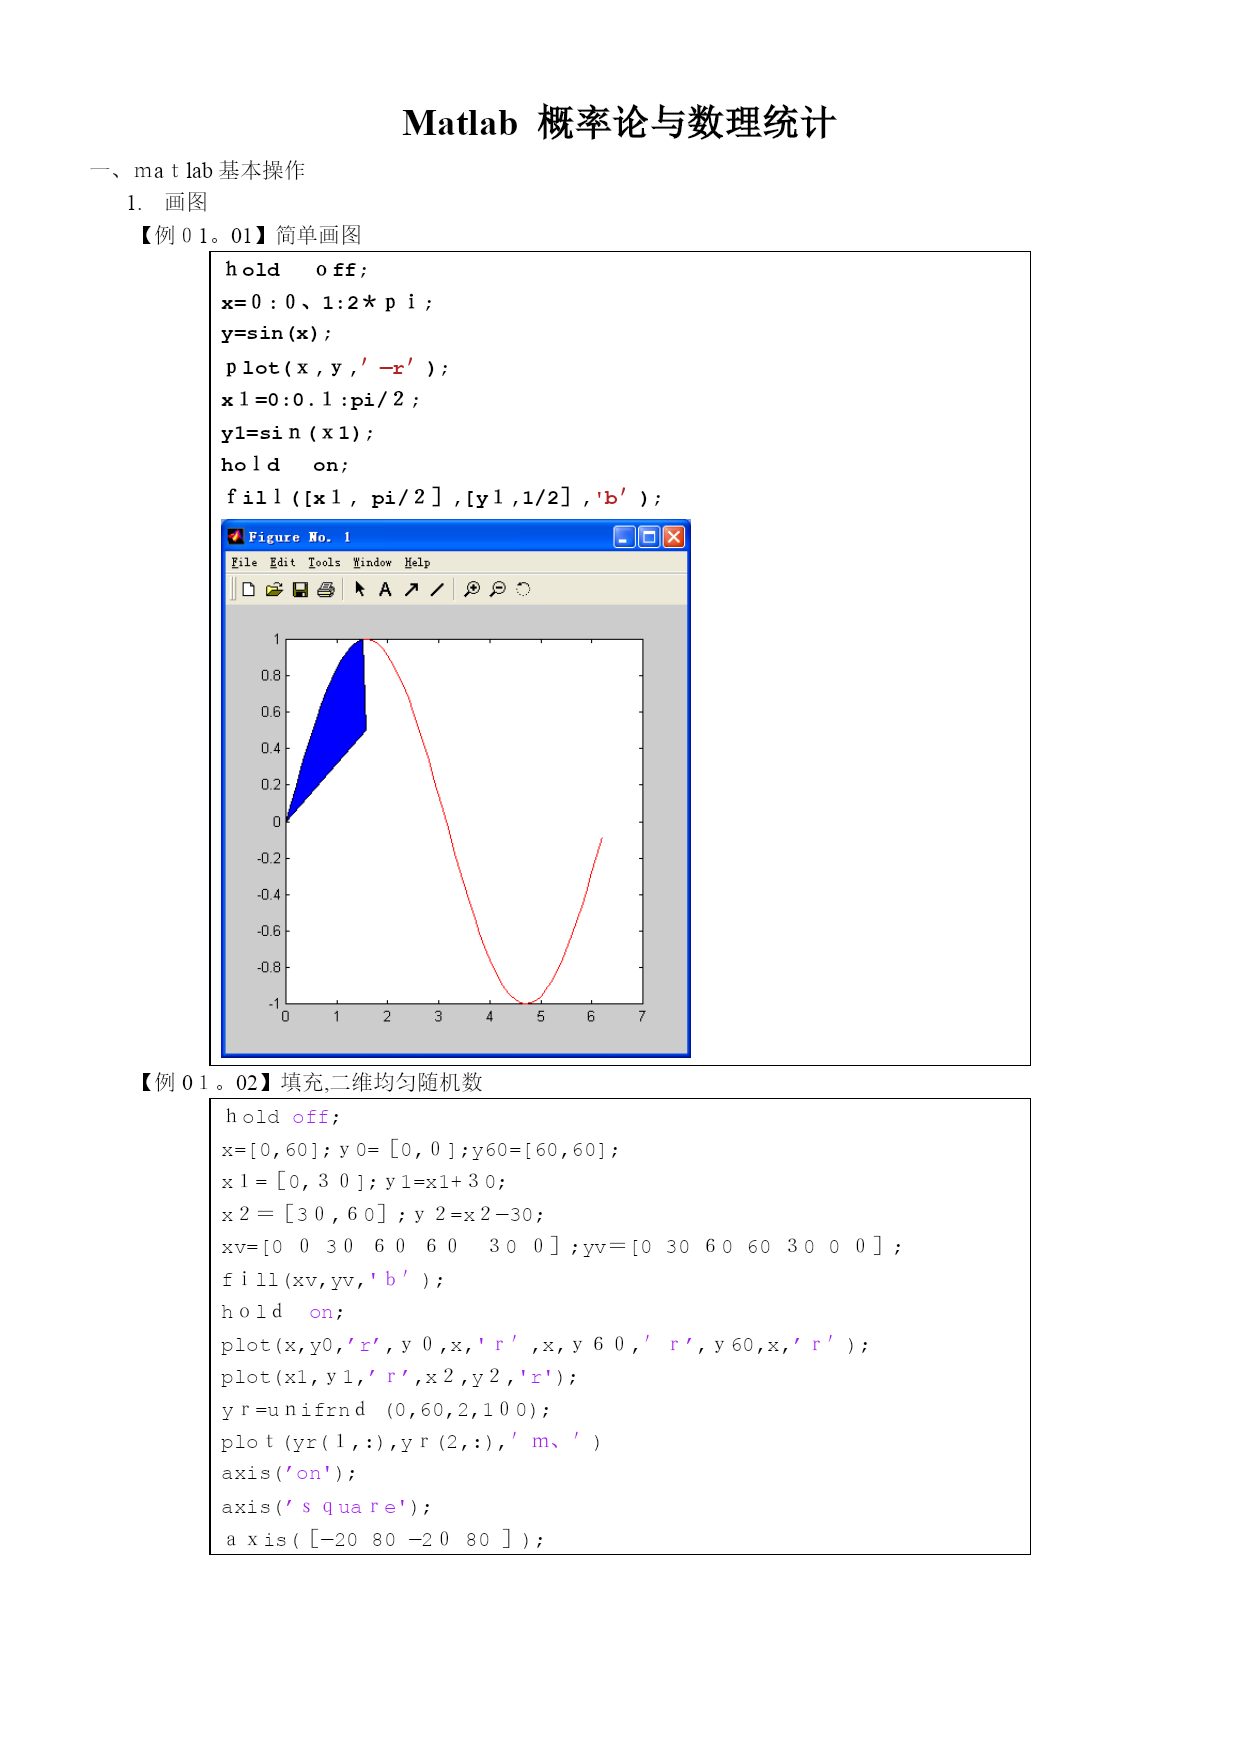
Task: Click the code line "plot(x,y,'-r');"
Action: [337, 368]
